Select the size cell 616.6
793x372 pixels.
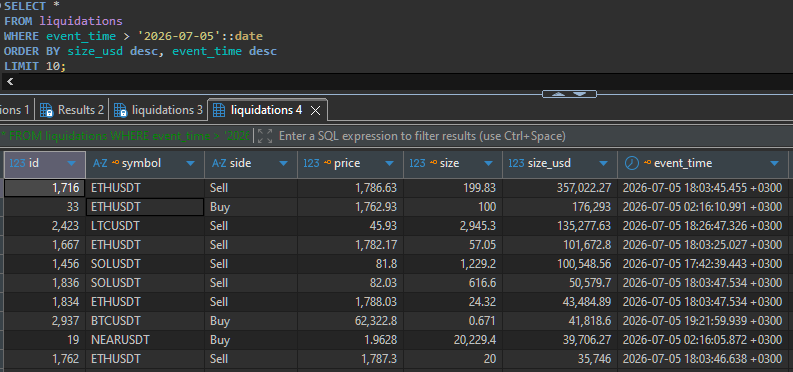point(453,283)
